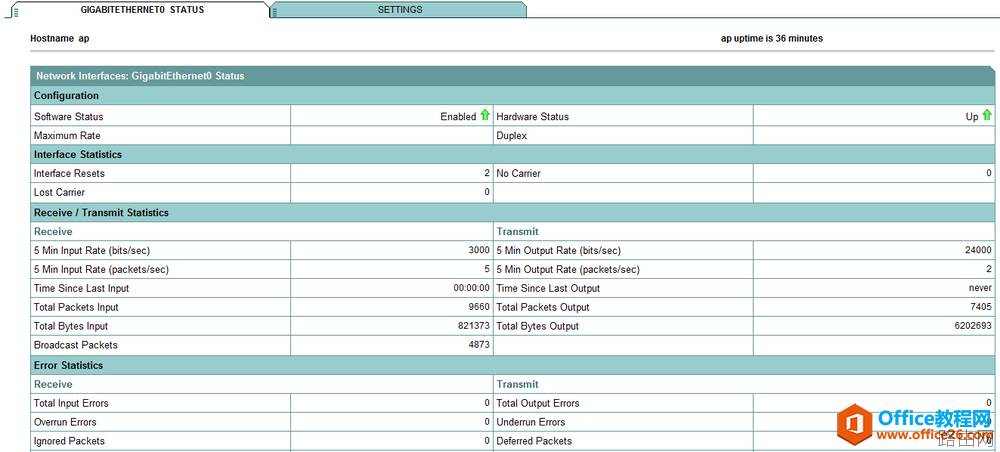Click the output rate value 24000
The width and height of the screenshot is (1000, 452).
(x=978, y=251)
